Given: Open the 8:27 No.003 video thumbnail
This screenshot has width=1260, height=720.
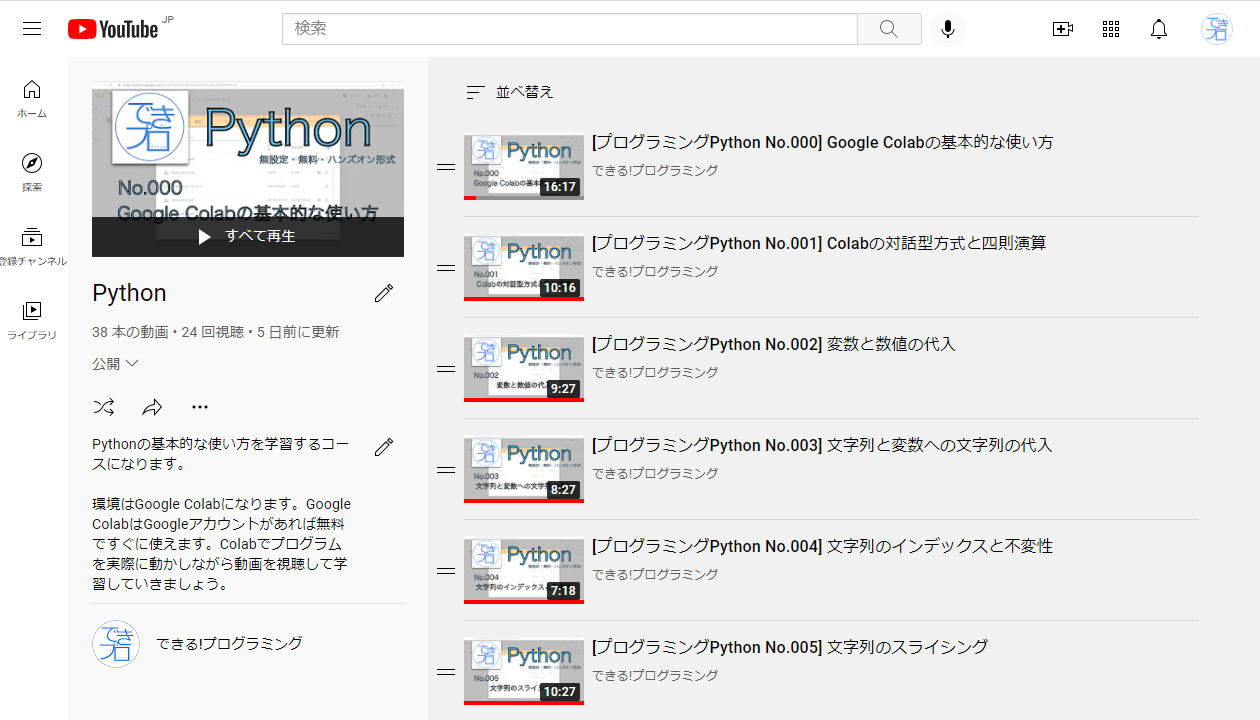Looking at the screenshot, I should (x=524, y=470).
